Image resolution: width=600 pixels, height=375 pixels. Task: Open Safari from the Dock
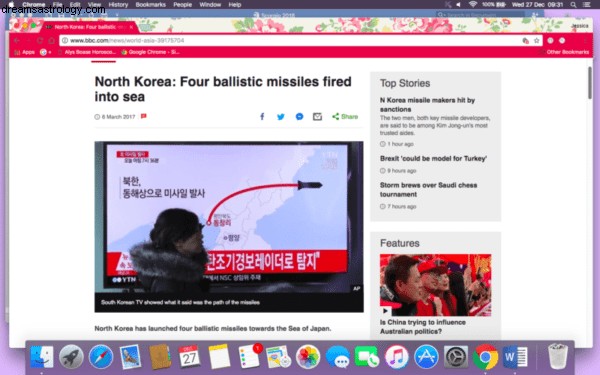[x=101, y=357]
